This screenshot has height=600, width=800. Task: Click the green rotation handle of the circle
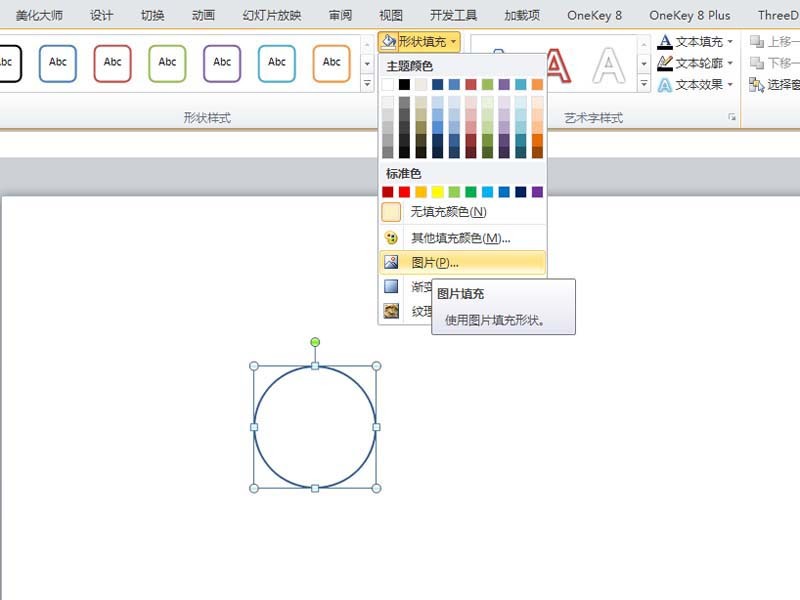315,342
